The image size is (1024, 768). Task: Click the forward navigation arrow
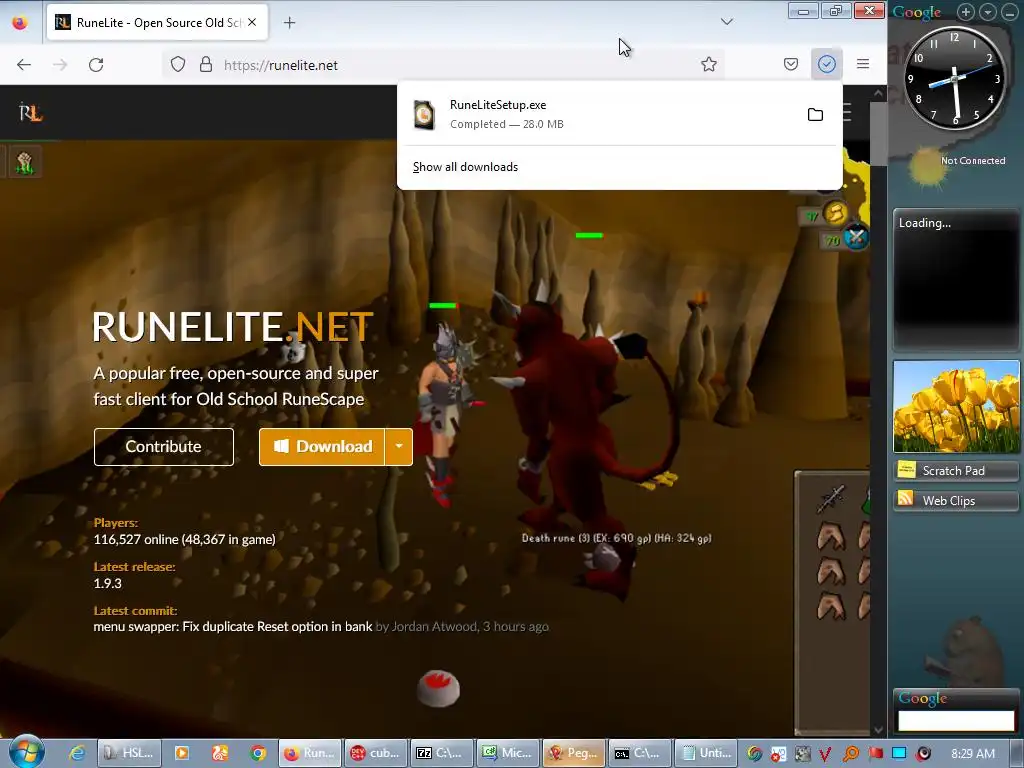click(x=60, y=65)
